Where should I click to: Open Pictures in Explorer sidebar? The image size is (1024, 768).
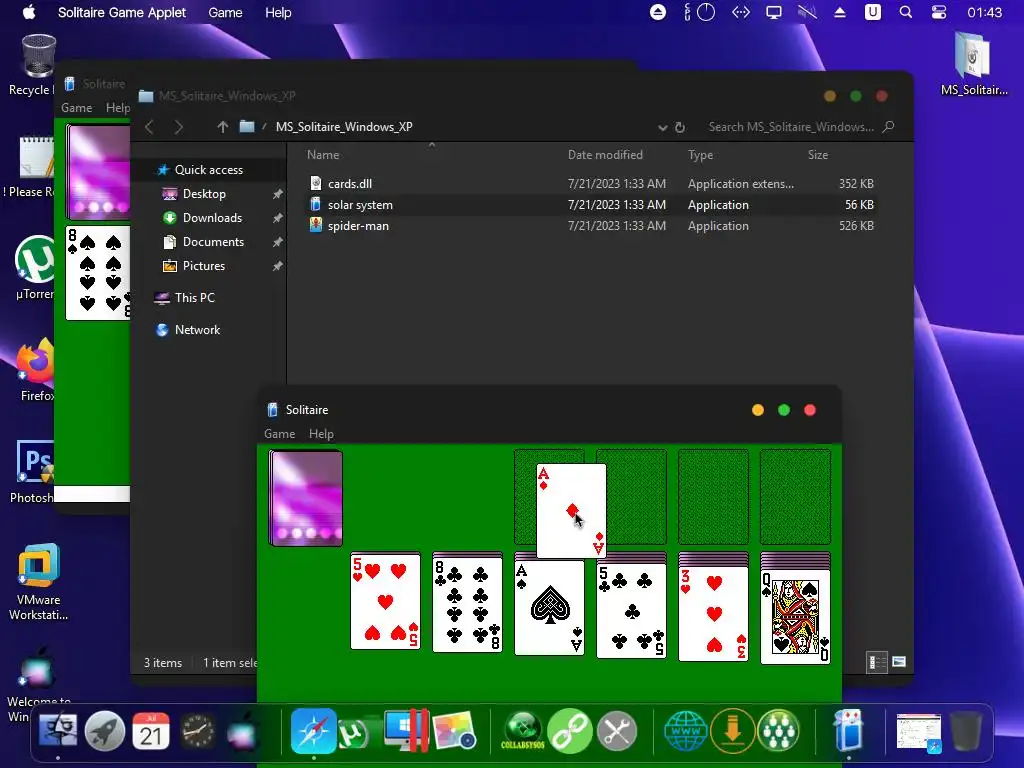(204, 266)
